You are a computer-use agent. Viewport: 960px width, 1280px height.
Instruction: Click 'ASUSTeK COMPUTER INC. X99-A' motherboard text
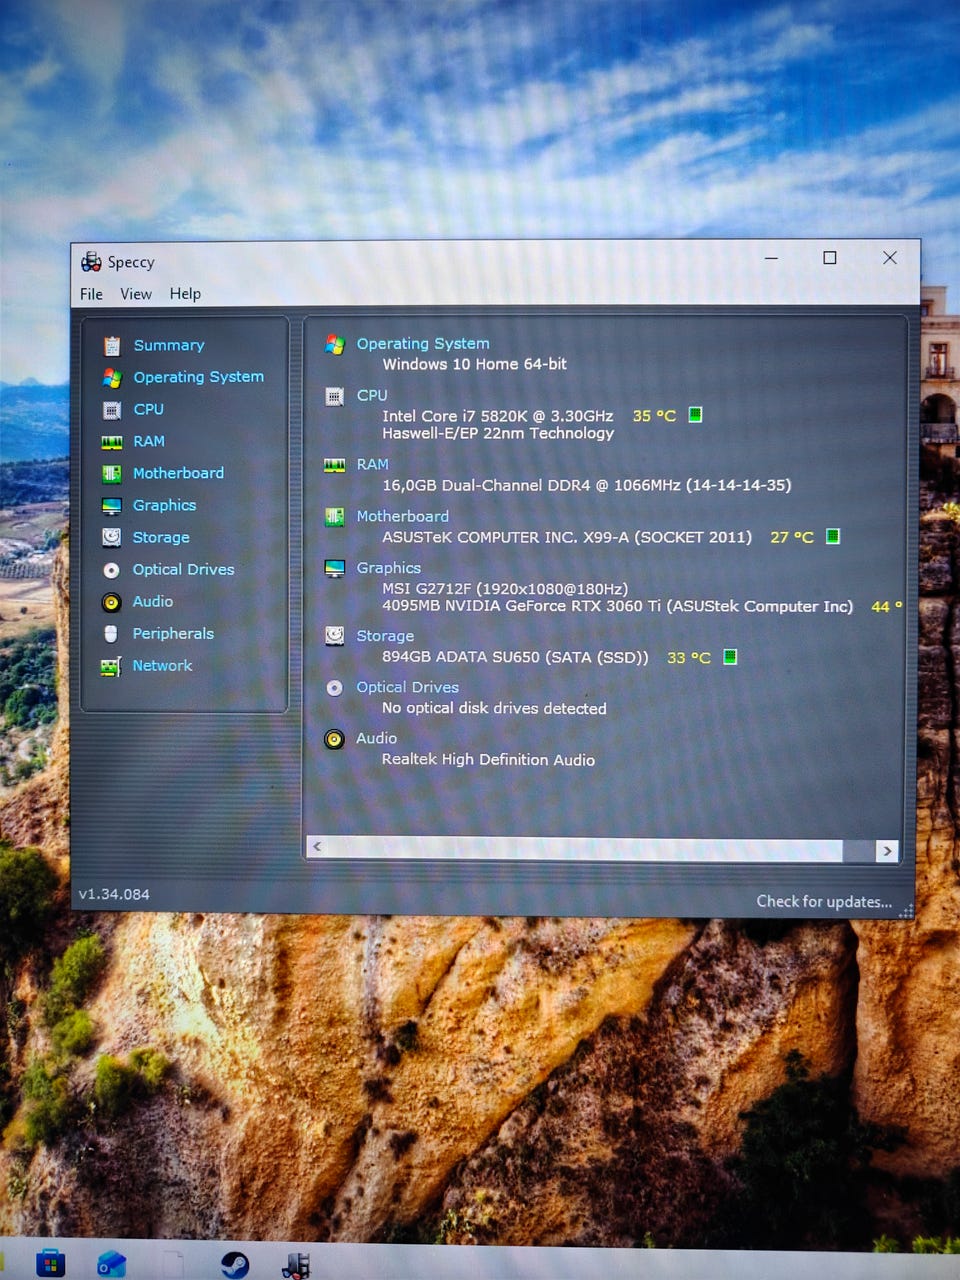pos(566,537)
